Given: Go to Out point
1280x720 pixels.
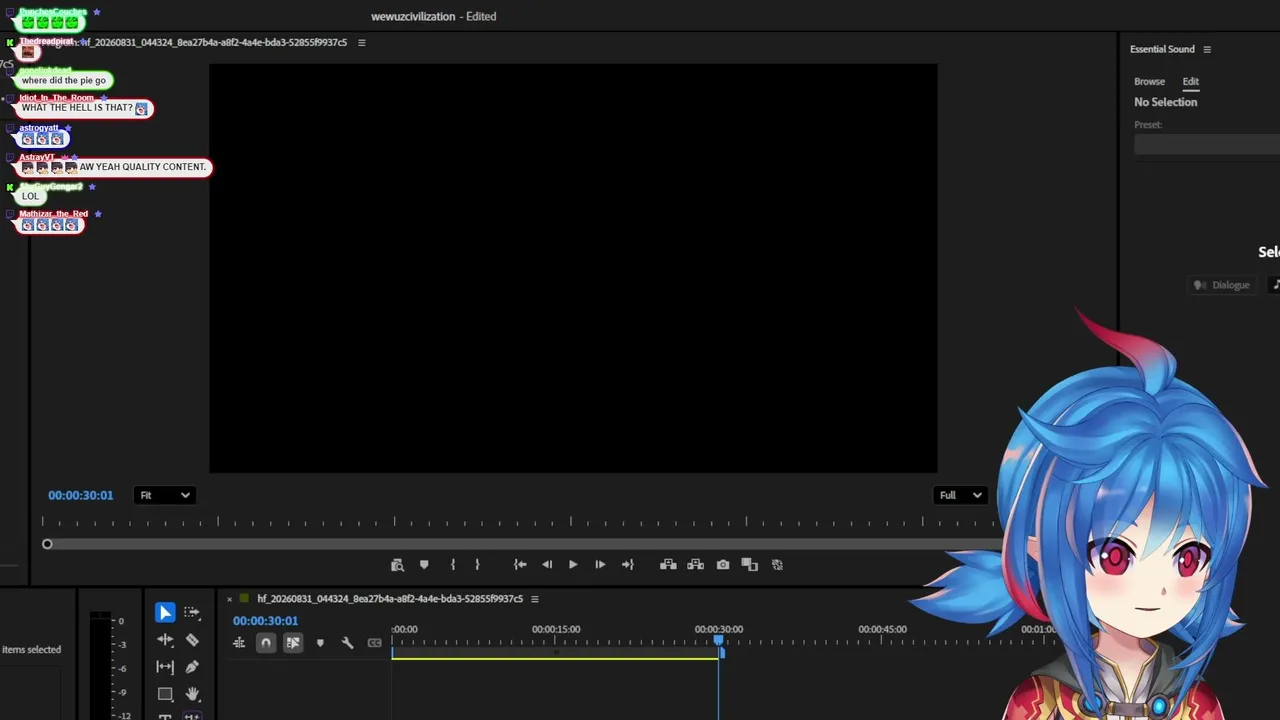Looking at the screenshot, I should pos(627,565).
